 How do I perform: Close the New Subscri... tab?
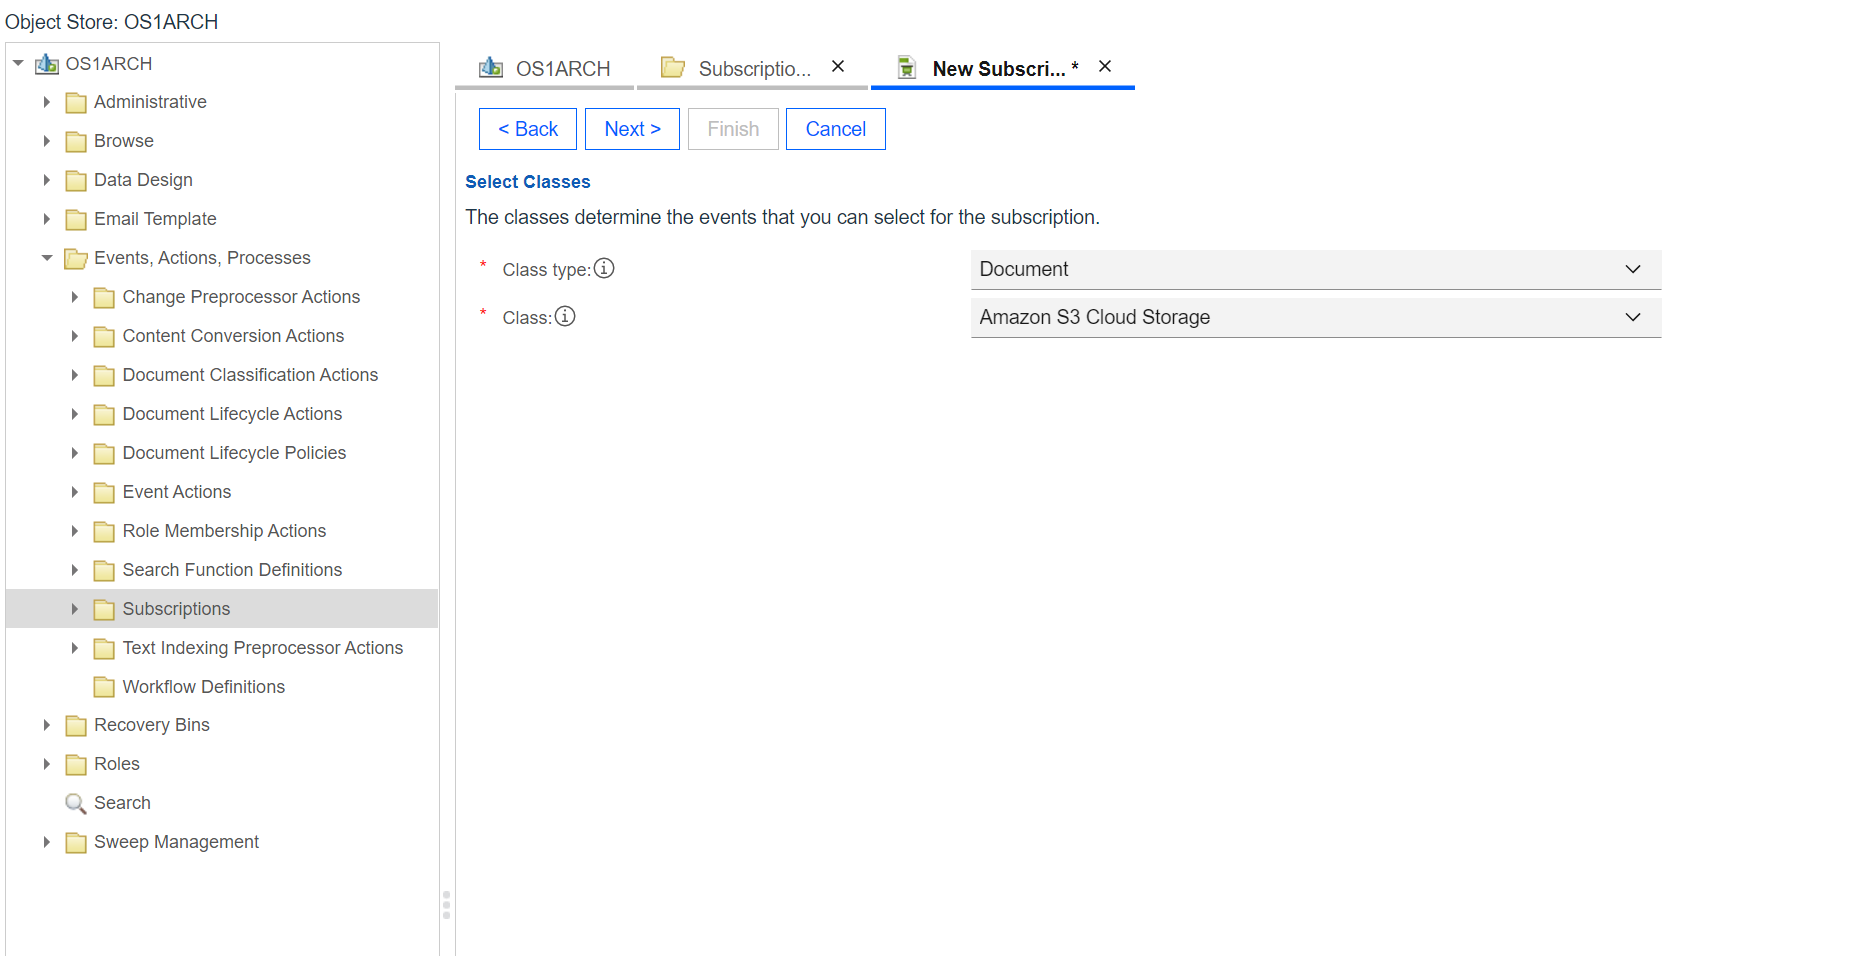click(1105, 66)
